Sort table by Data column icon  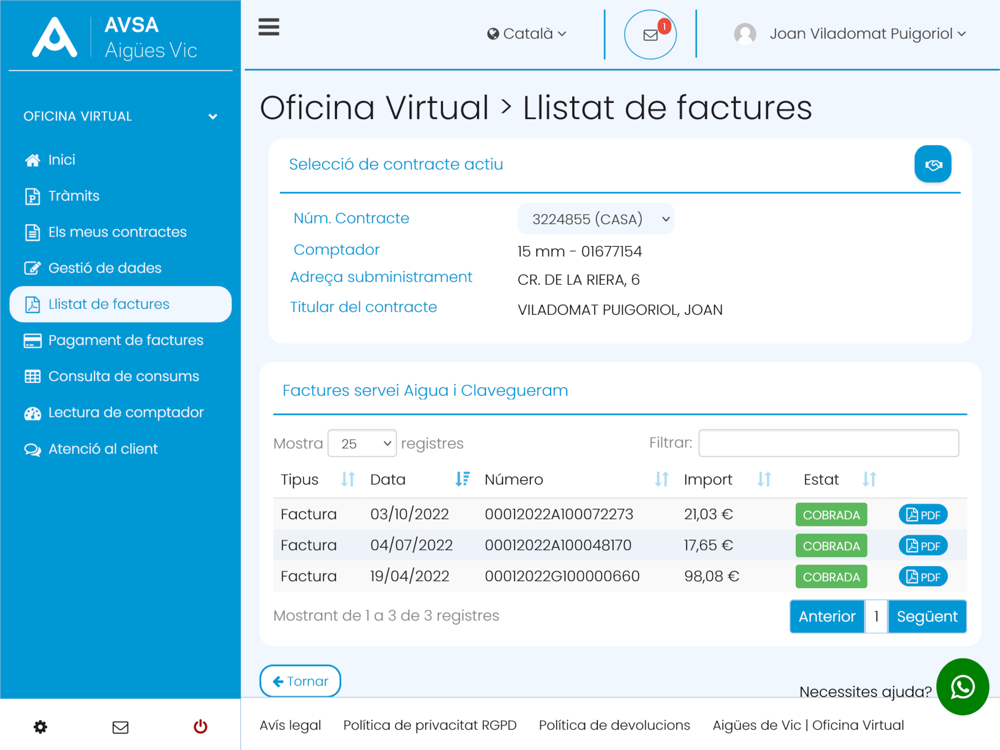tap(462, 479)
